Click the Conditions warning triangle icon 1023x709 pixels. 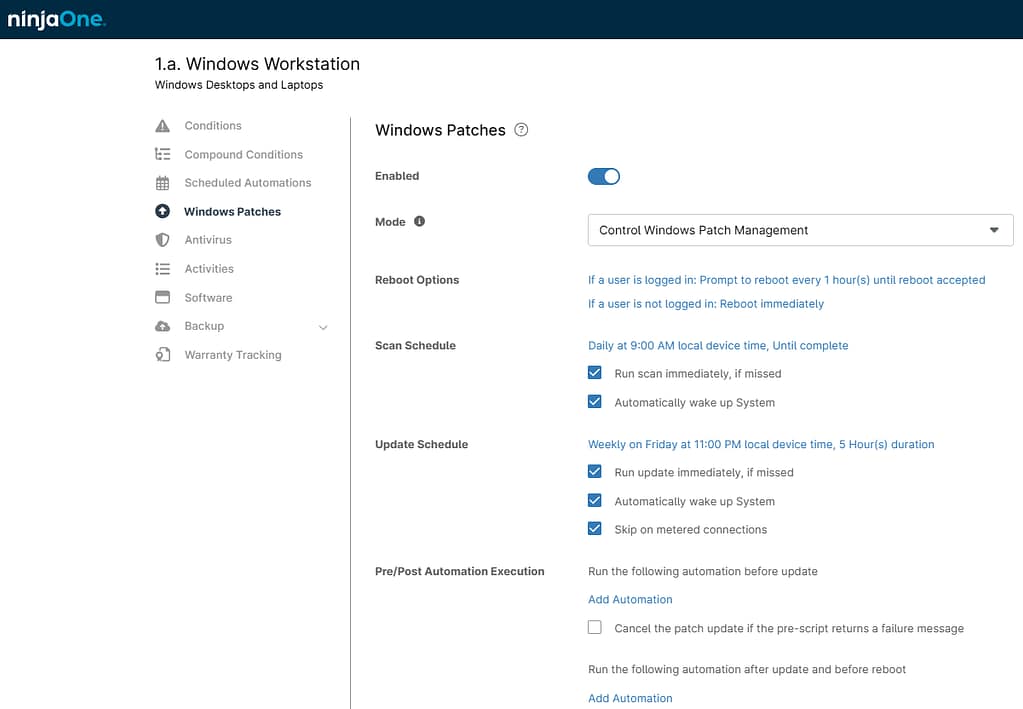(x=165, y=125)
